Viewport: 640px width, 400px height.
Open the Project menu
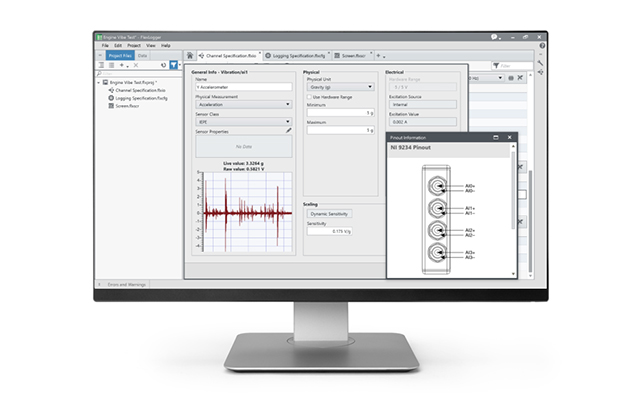134,45
